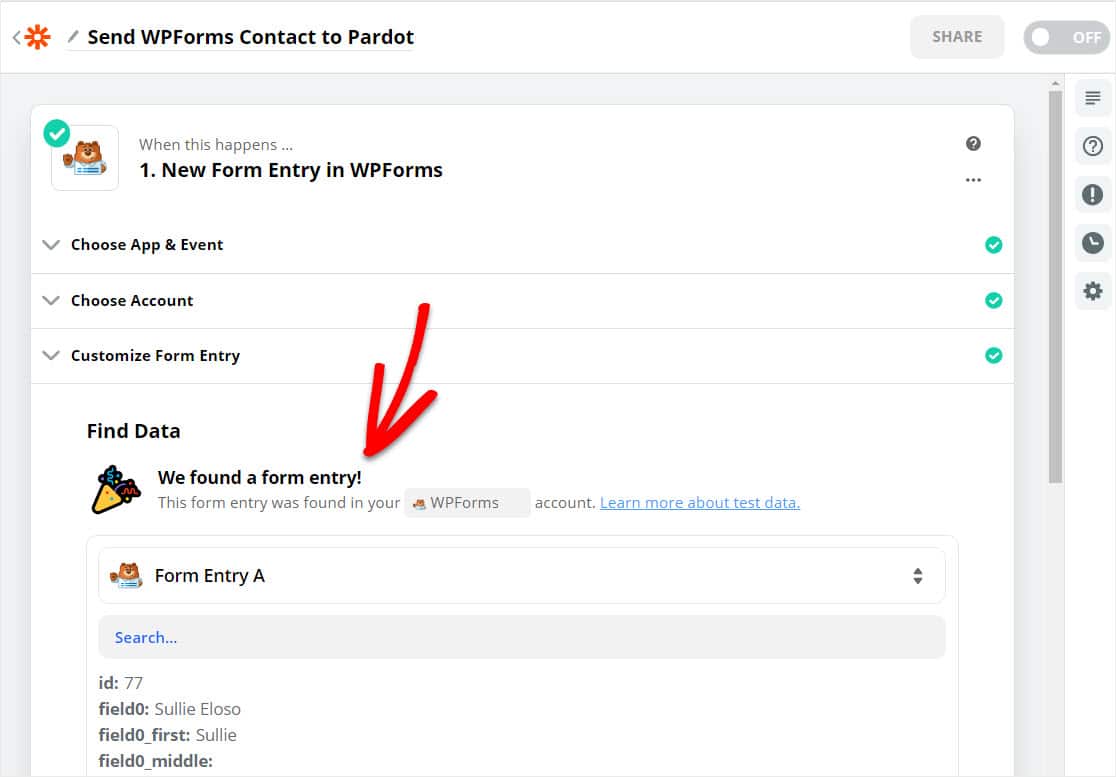Click the SHARE button
This screenshot has width=1116, height=777.
[x=956, y=37]
